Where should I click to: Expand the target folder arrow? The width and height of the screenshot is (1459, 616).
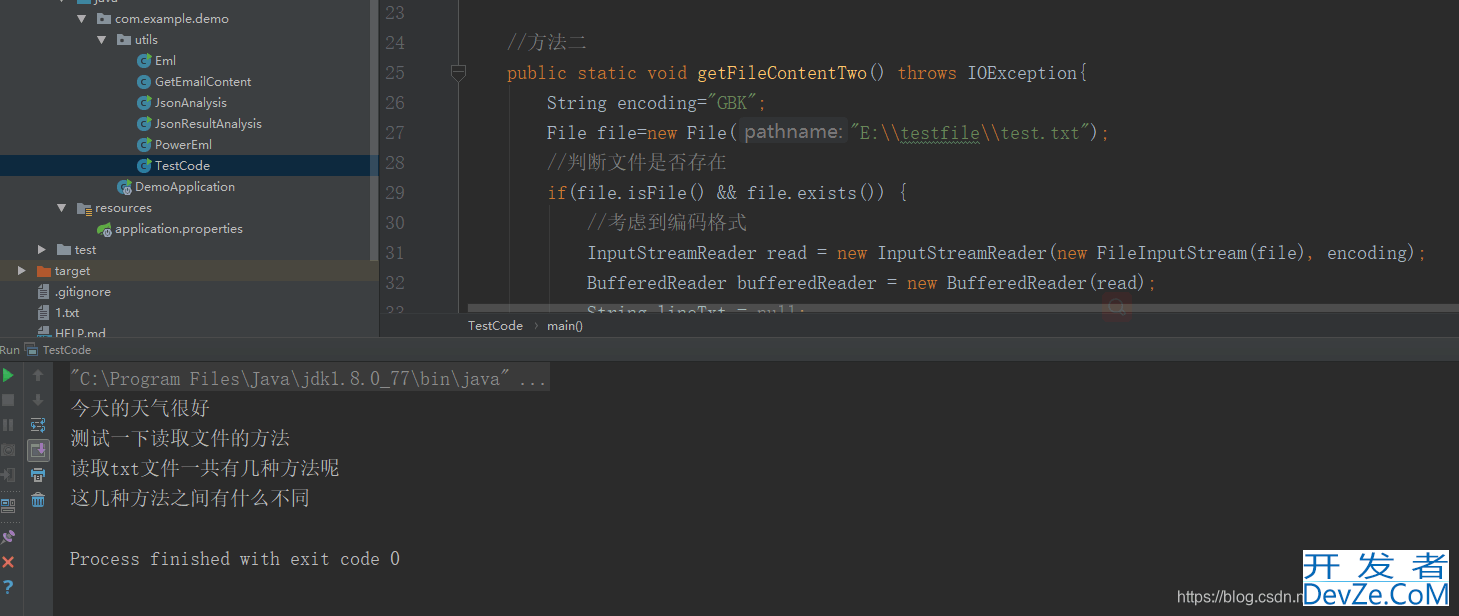click(x=22, y=271)
